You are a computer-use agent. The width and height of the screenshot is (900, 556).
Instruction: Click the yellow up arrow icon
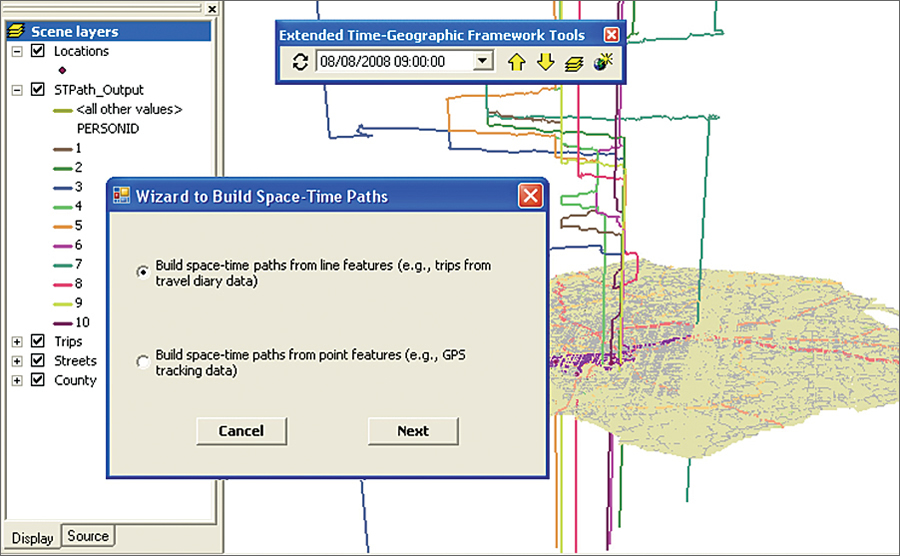pyautogui.click(x=517, y=61)
